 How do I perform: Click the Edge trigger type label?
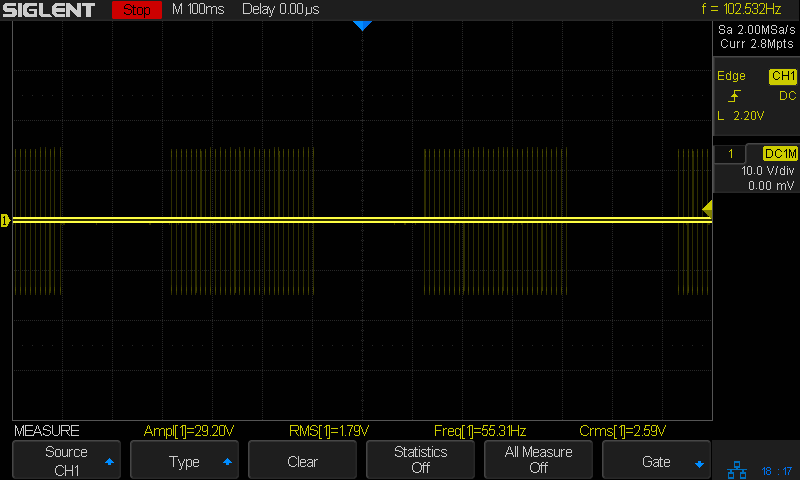pos(731,76)
